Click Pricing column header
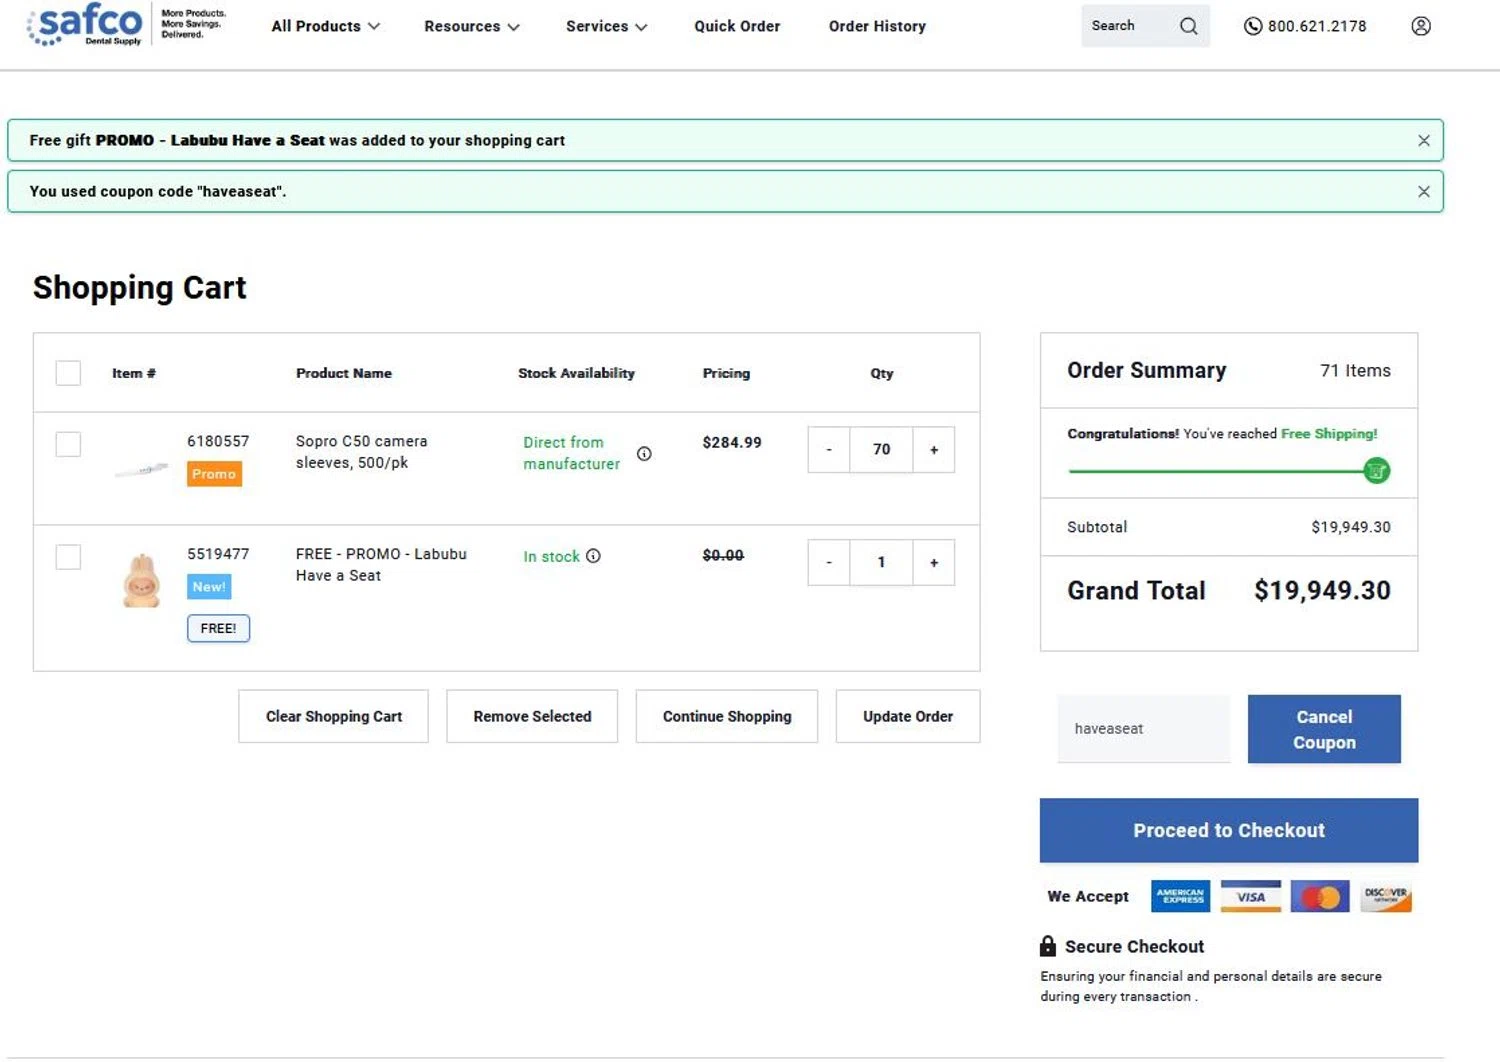The height and width of the screenshot is (1062, 1500). point(726,373)
